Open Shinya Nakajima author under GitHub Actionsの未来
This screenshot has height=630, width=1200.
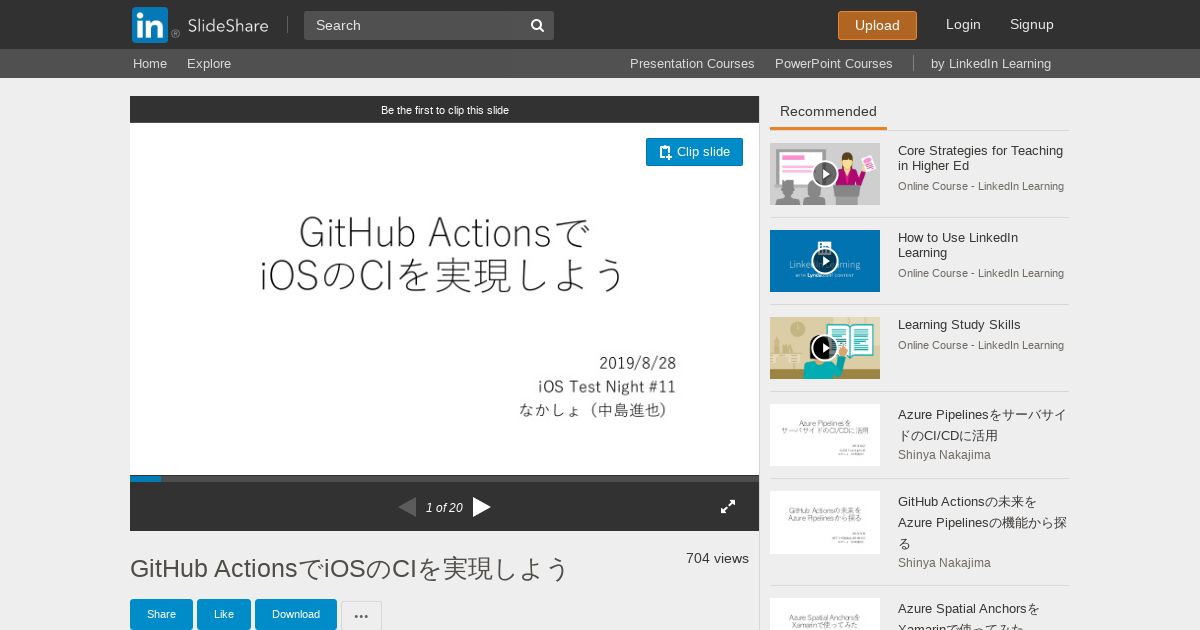[x=944, y=563]
